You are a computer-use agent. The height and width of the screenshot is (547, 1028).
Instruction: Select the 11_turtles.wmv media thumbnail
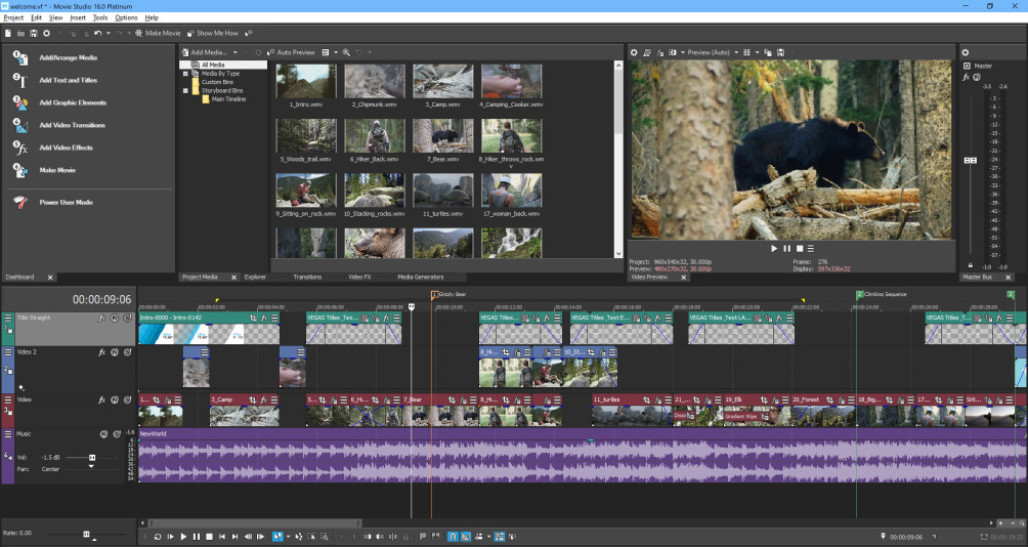(x=443, y=190)
